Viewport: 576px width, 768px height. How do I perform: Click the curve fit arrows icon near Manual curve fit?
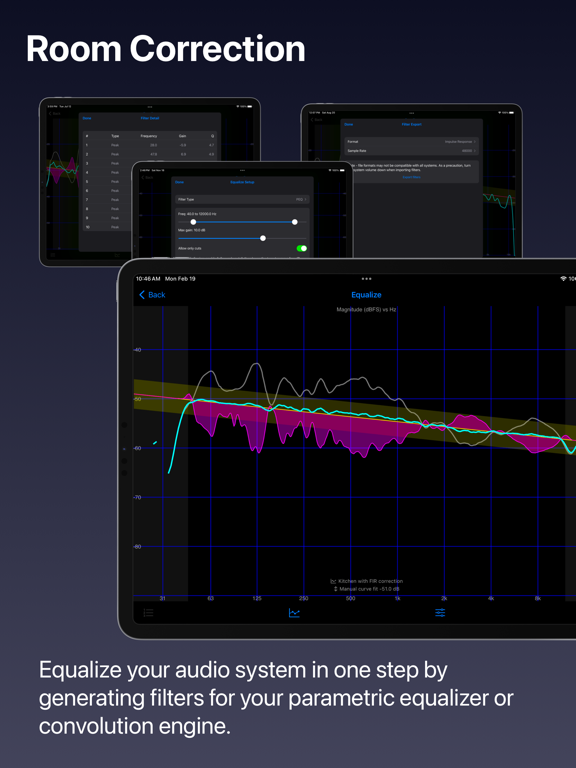[x=336, y=589]
